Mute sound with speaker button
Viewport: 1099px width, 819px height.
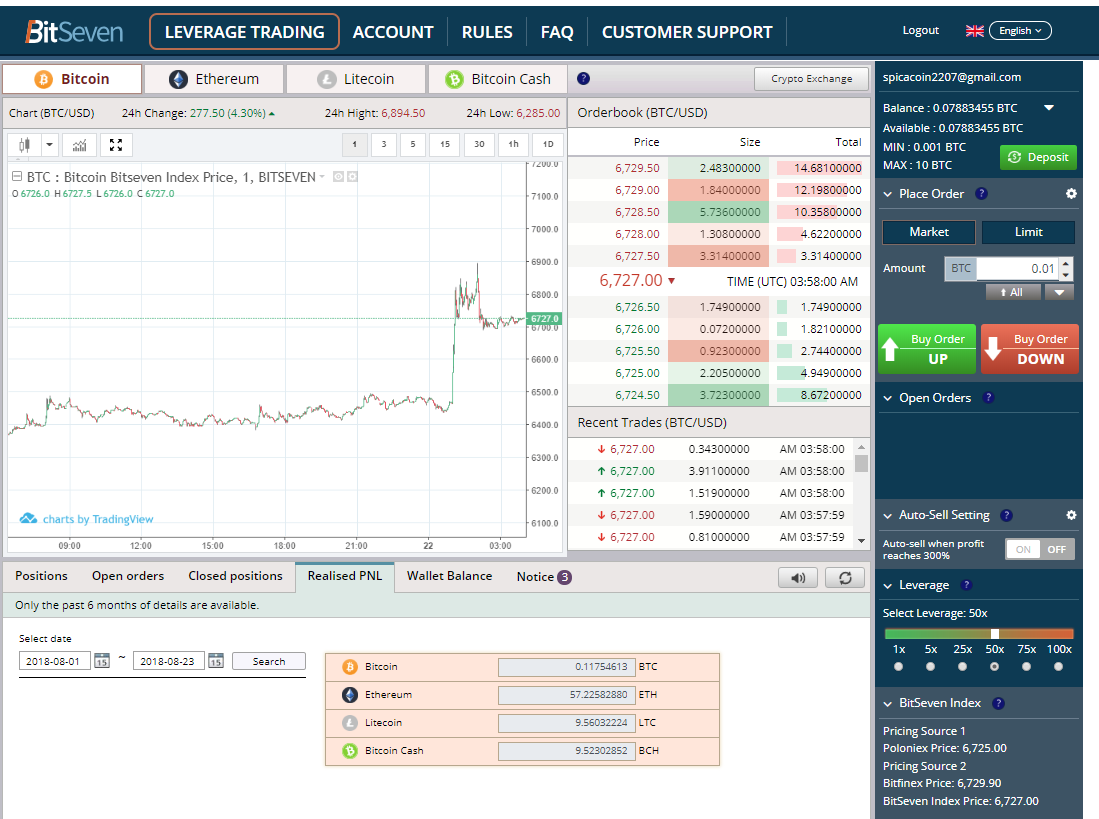click(798, 578)
